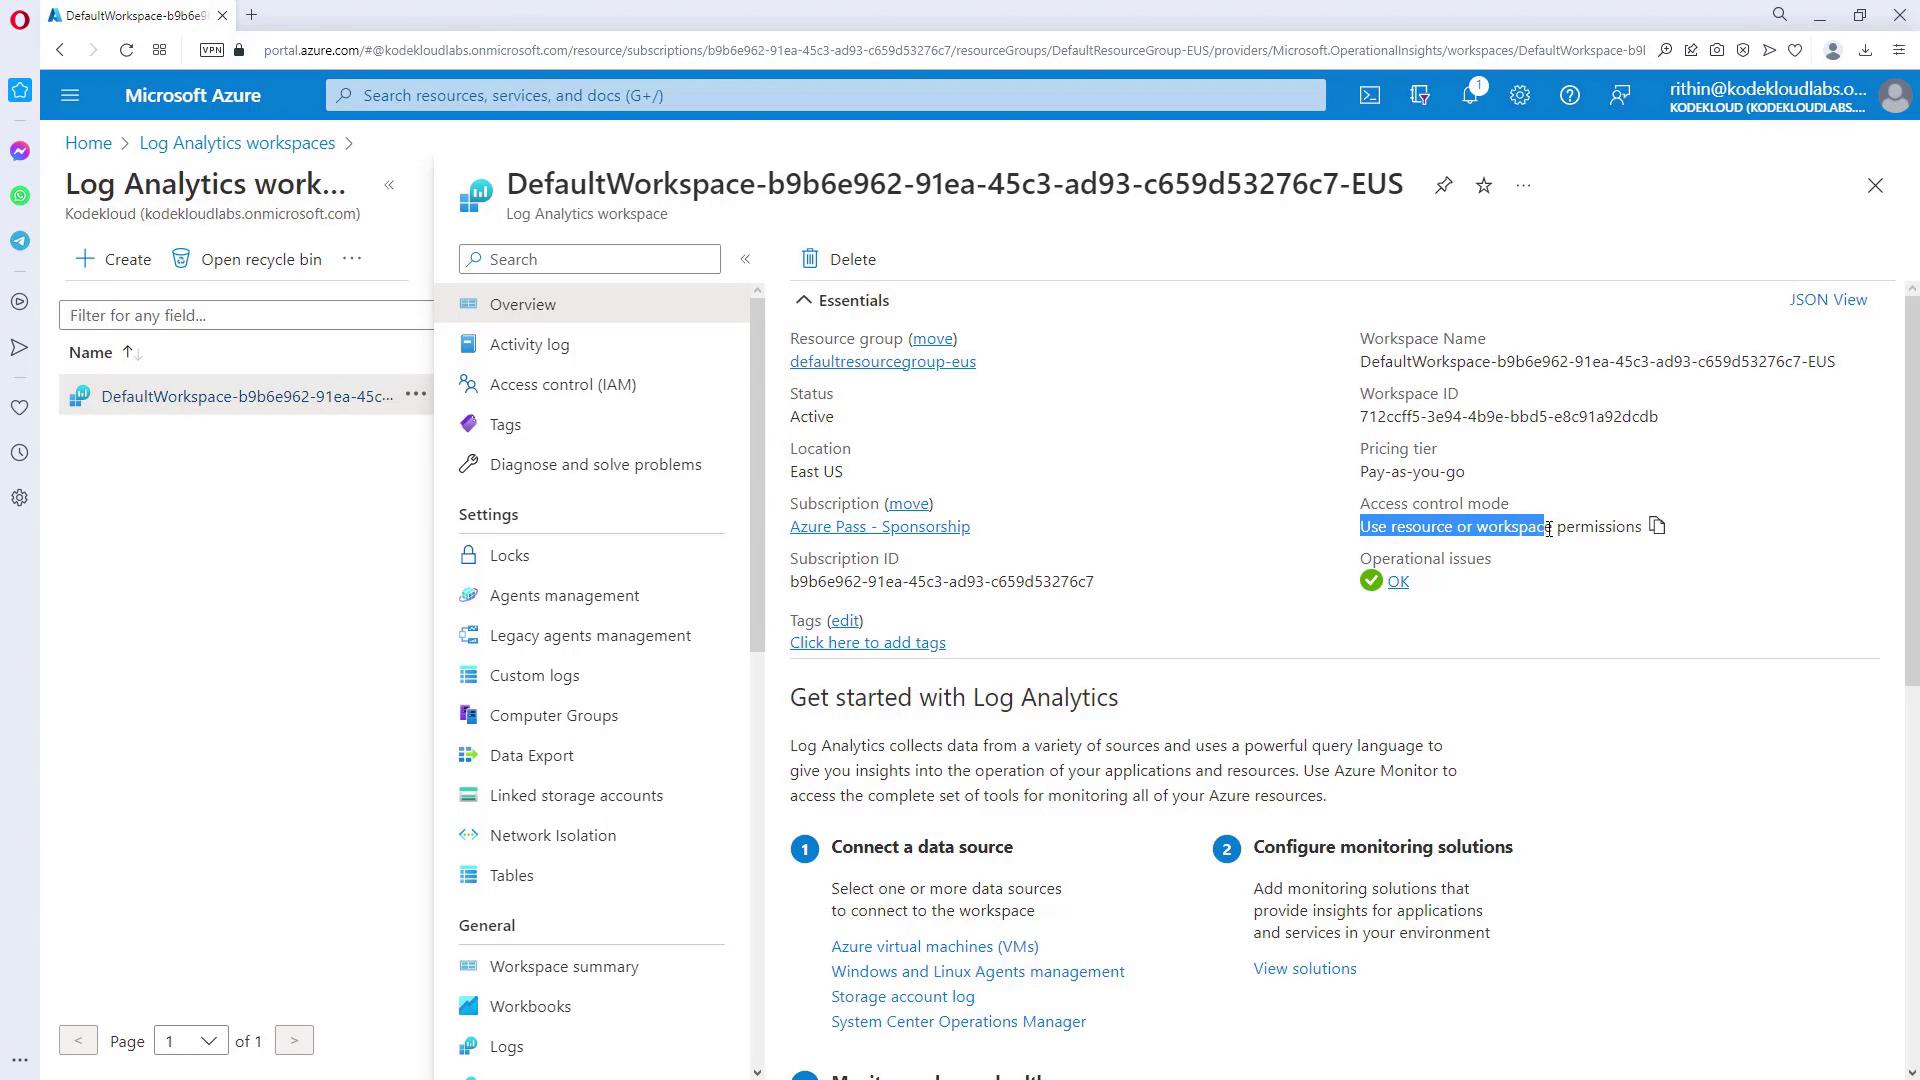Click the main content vertical scrollbar
This screenshot has height=1080, width=1920.
1911,490
